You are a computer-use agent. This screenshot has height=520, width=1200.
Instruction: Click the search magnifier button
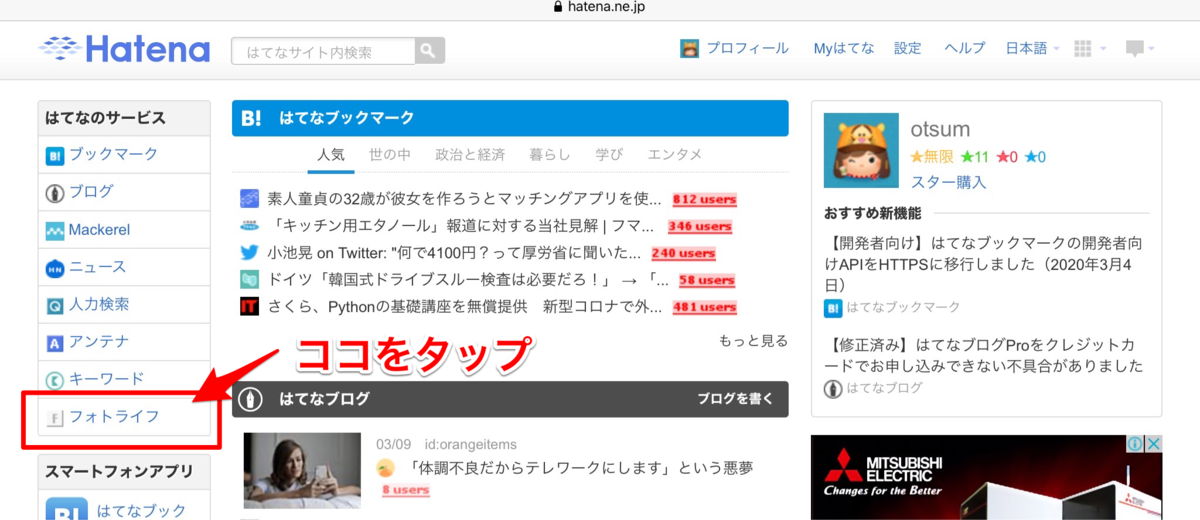pos(430,50)
